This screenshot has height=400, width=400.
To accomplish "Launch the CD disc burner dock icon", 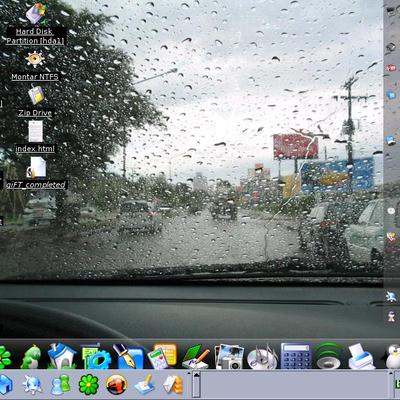I will (262, 358).
